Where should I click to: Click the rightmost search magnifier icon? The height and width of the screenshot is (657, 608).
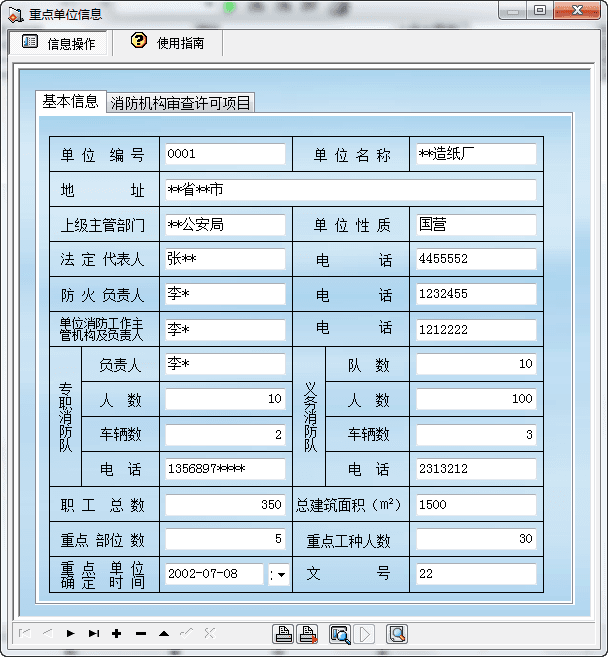[397, 633]
